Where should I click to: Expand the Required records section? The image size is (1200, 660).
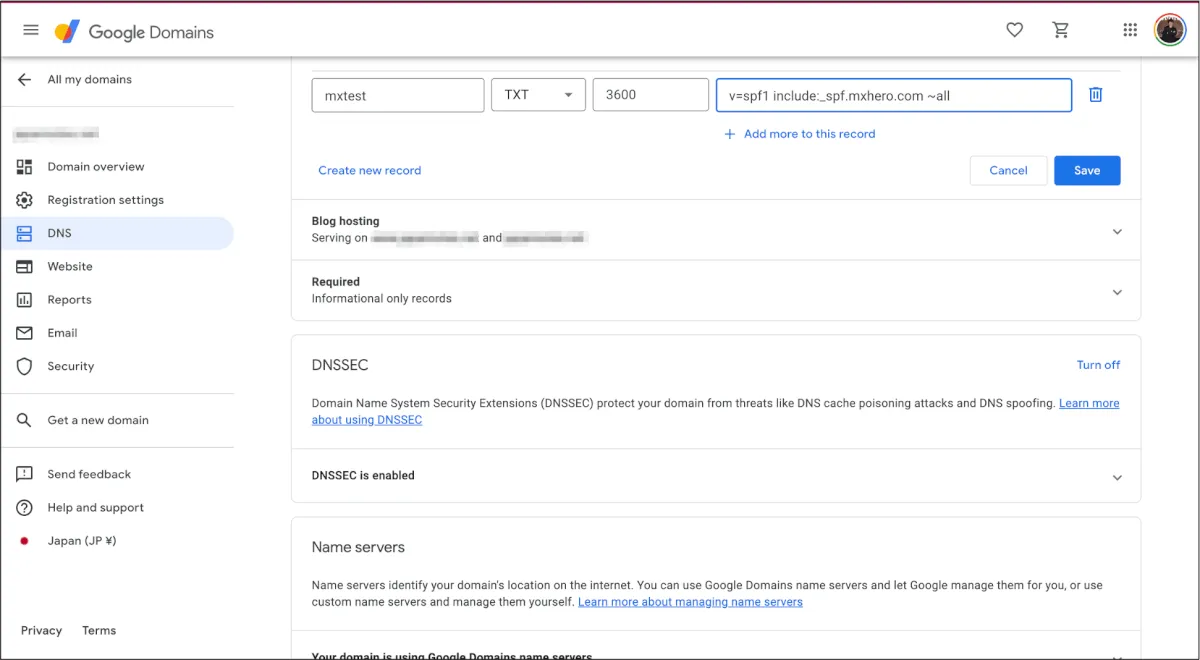point(1117,292)
